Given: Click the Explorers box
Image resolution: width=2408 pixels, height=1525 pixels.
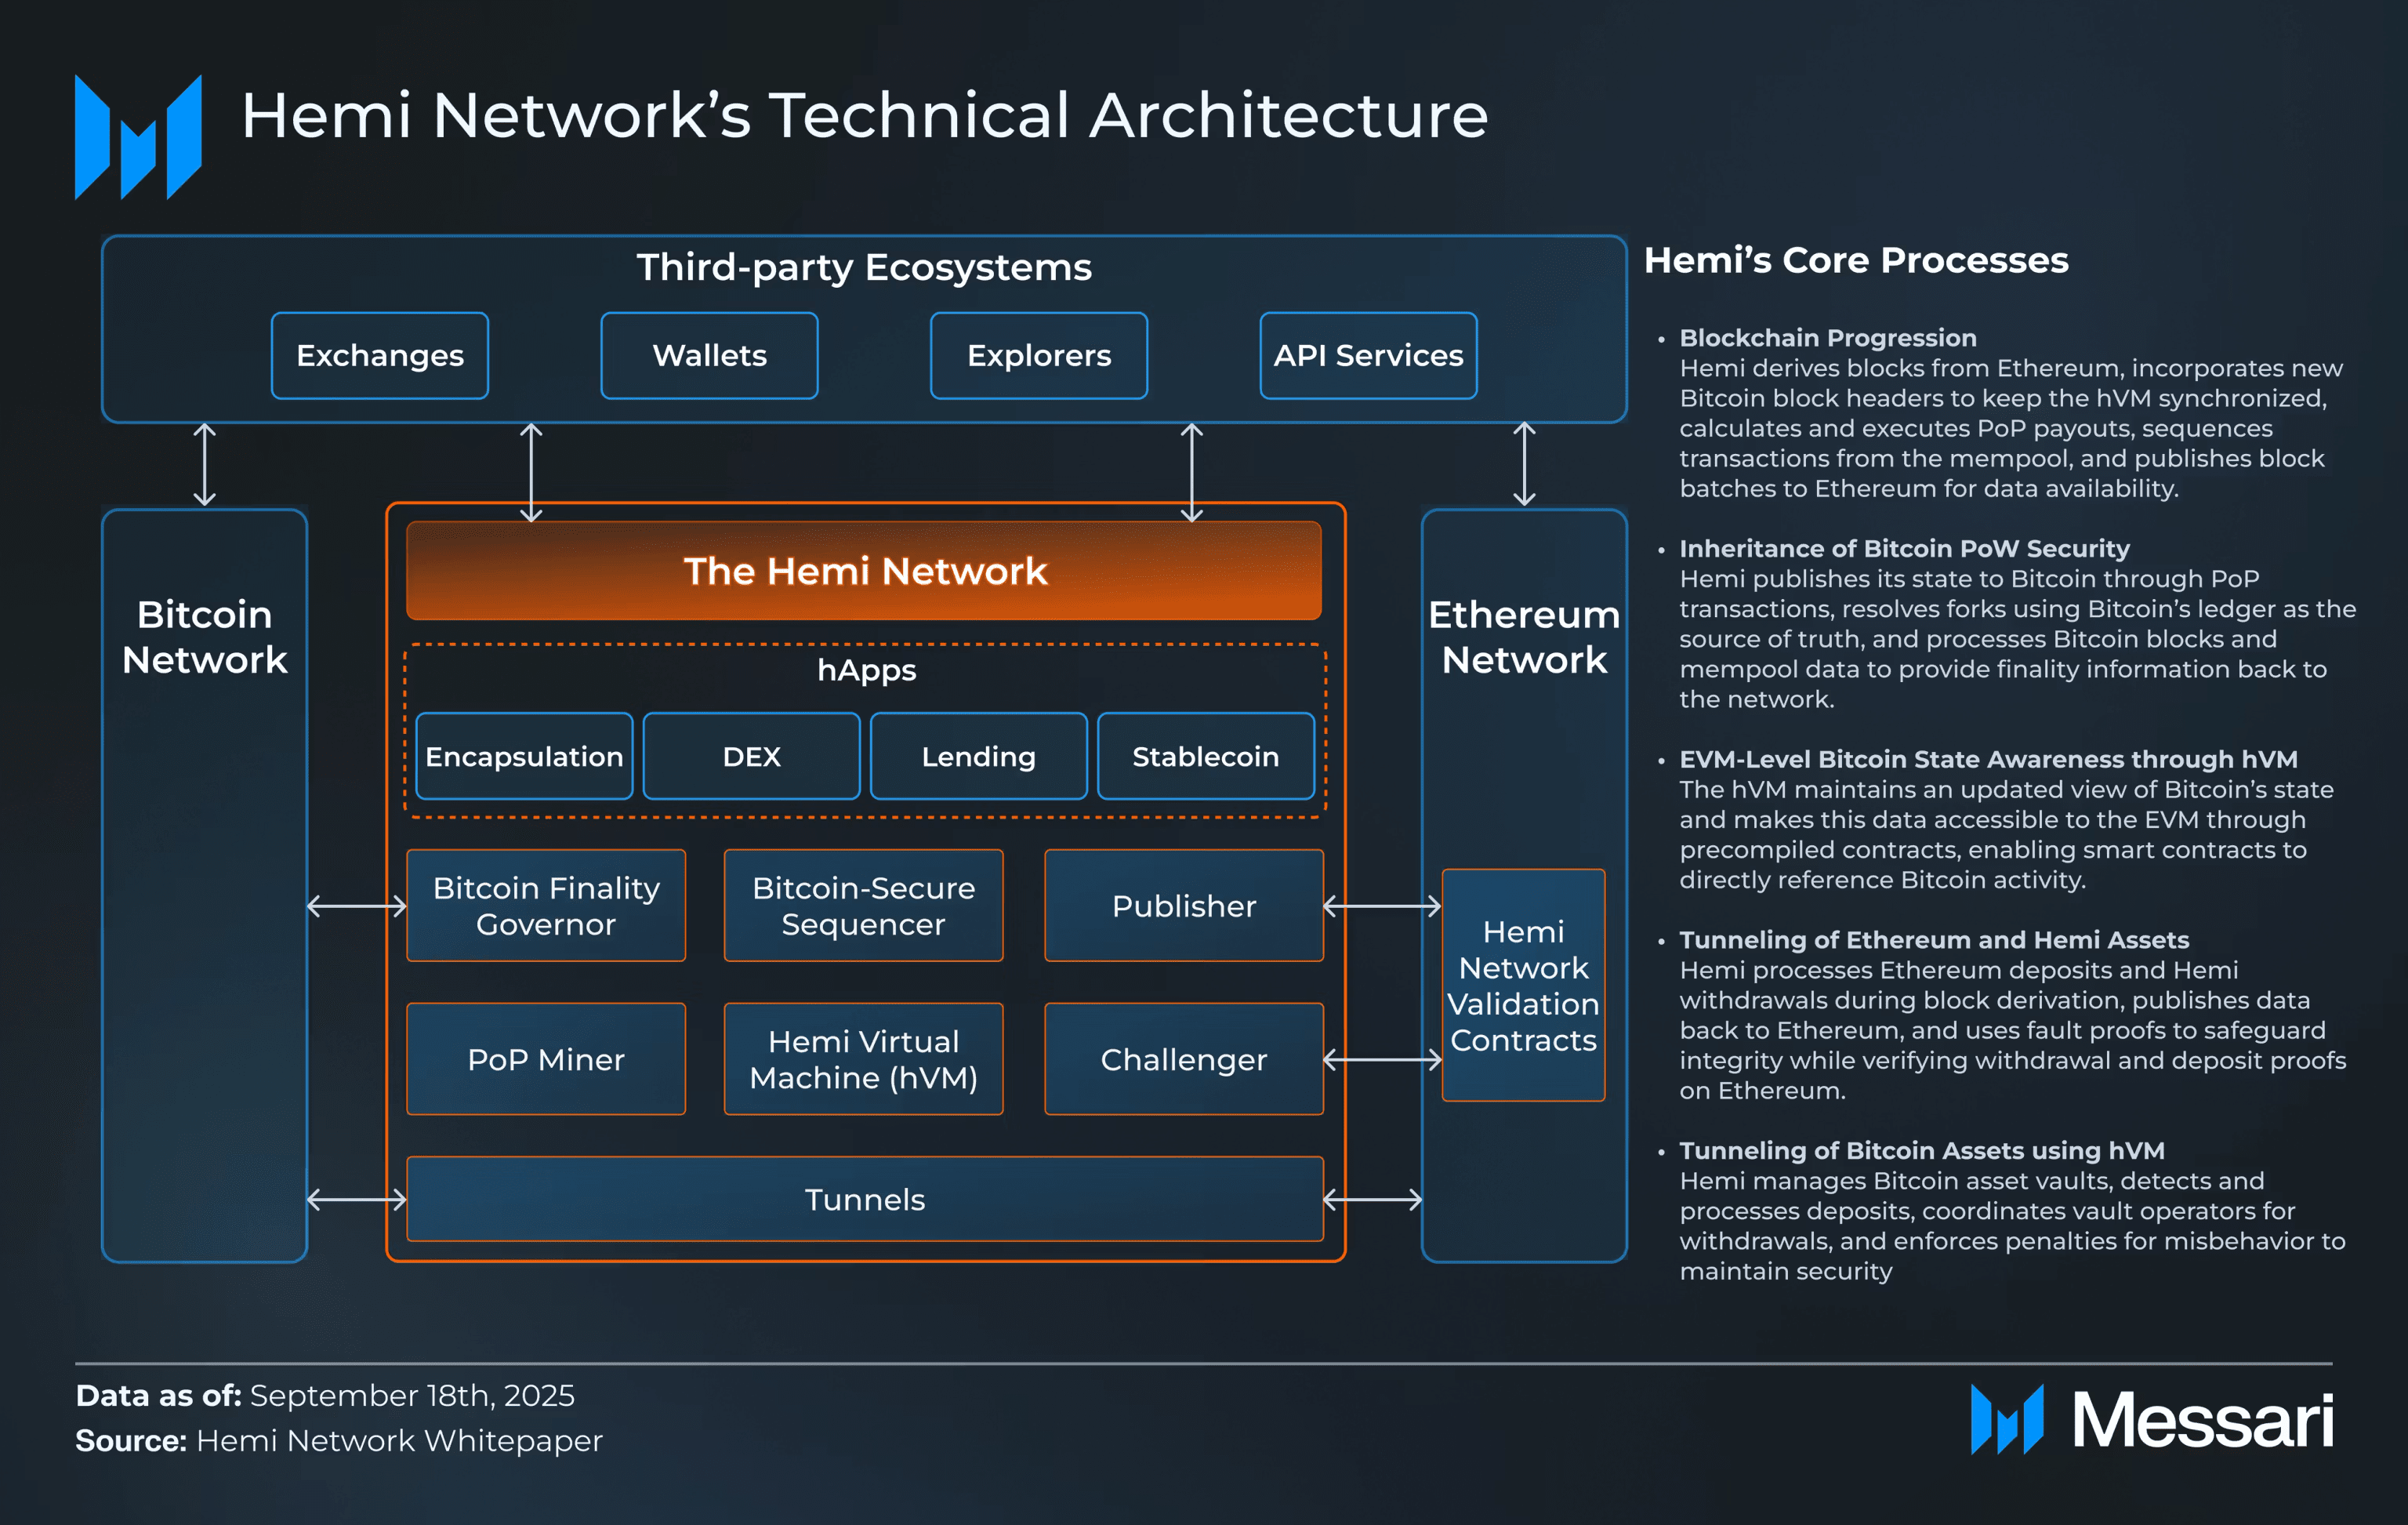Looking at the screenshot, I should coord(1038,356).
